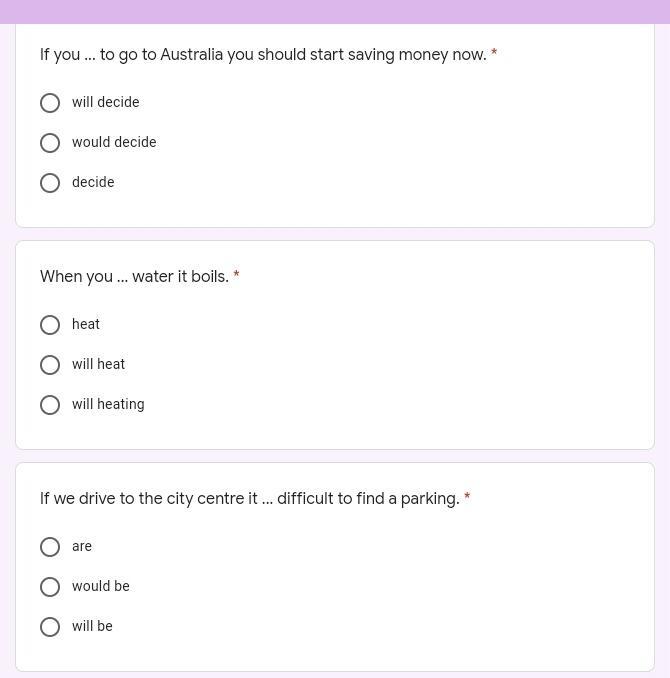Screen dimensions: 670x678
Task: Click the required asterisk on water question
Action: [x=236, y=276]
